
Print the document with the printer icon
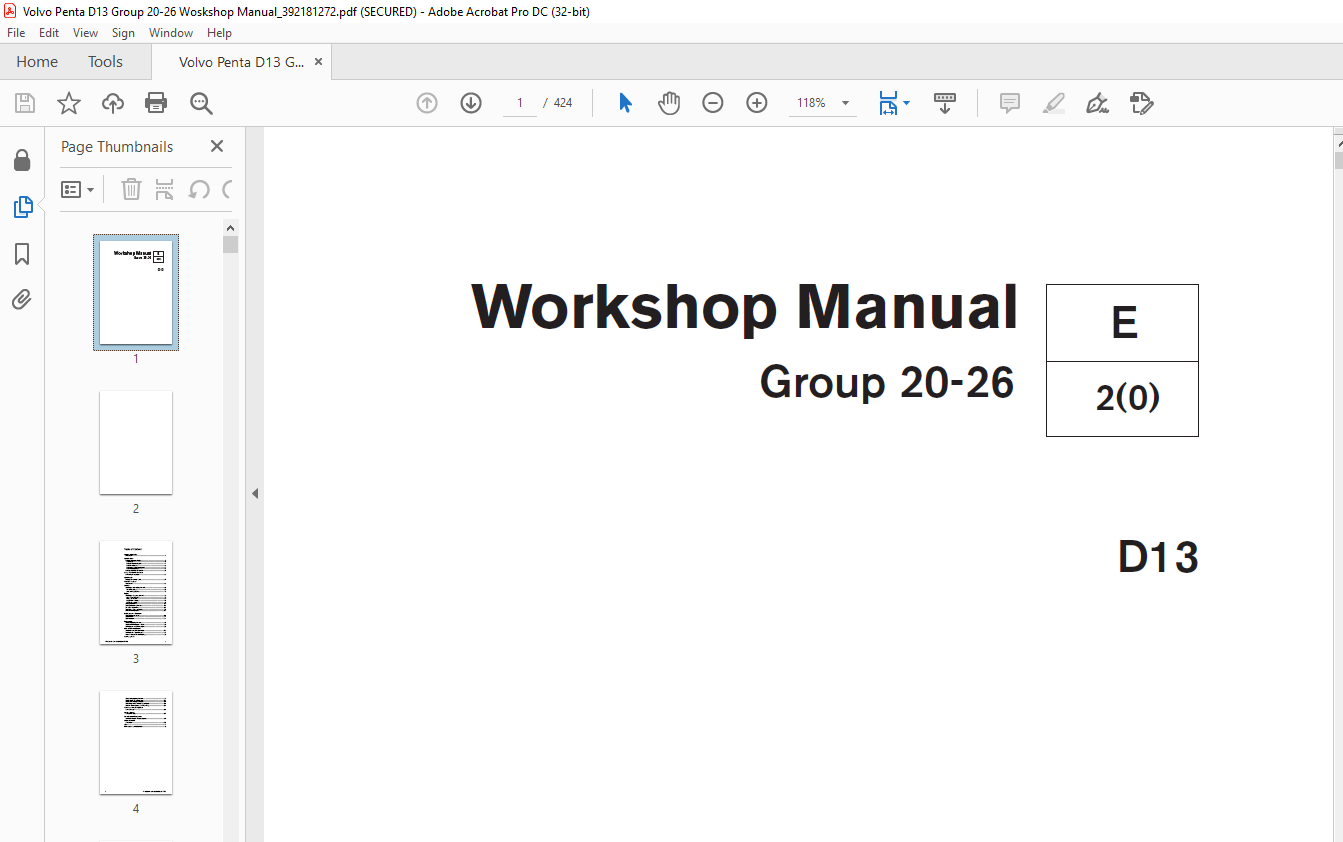click(x=156, y=103)
